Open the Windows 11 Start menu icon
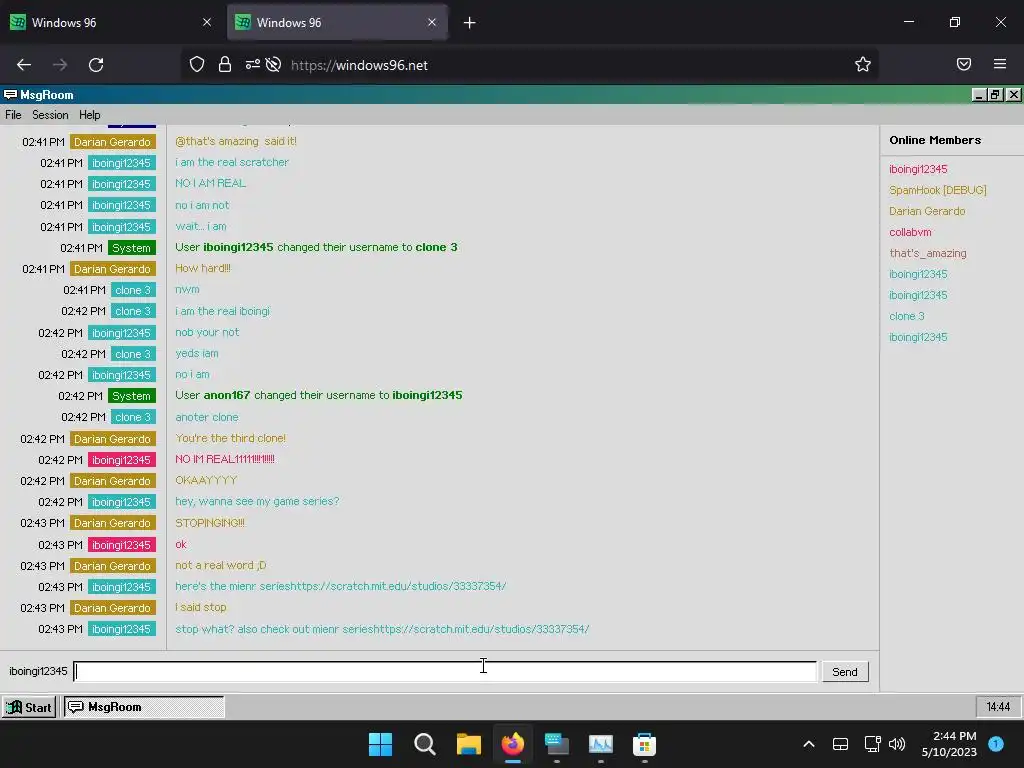 point(380,744)
